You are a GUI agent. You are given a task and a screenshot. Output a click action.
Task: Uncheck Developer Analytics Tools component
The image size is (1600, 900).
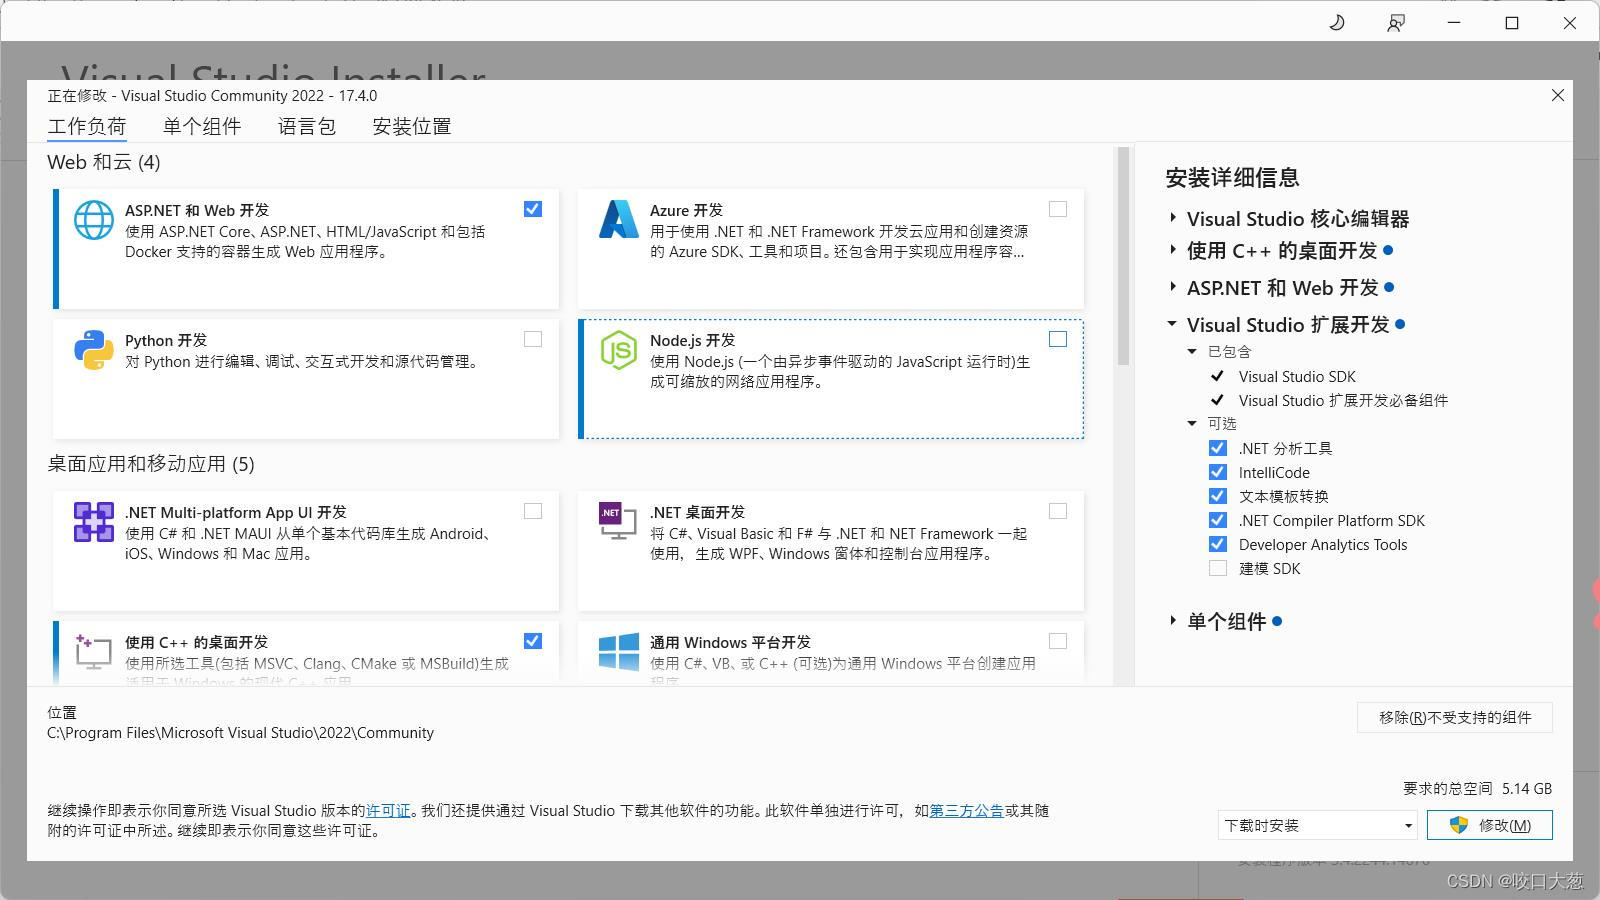click(x=1217, y=544)
